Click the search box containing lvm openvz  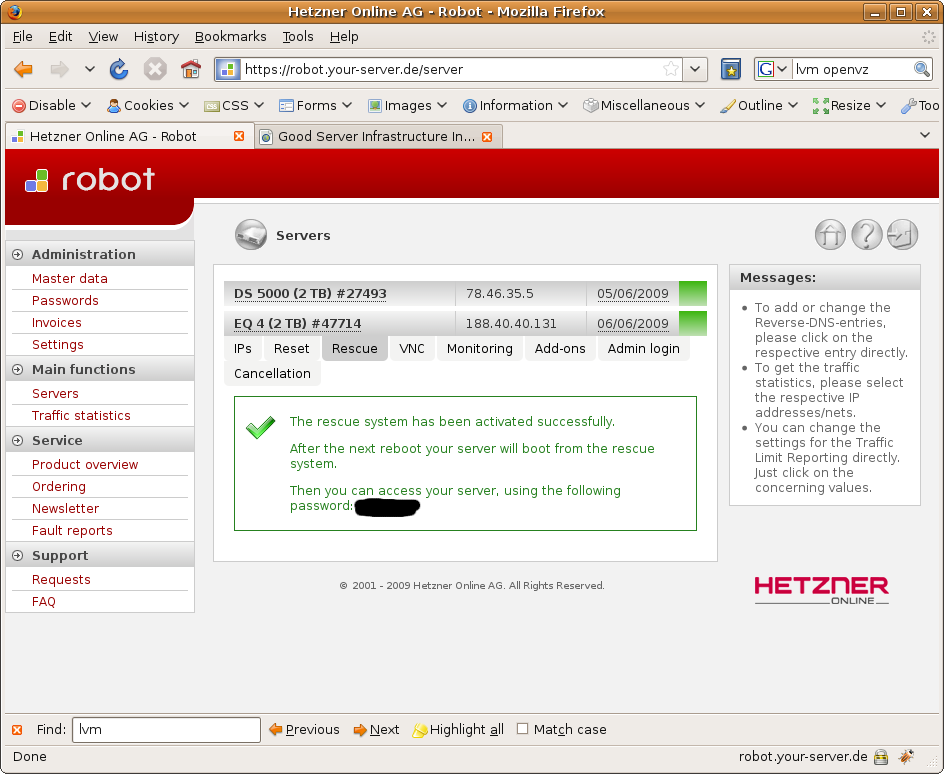tap(851, 69)
